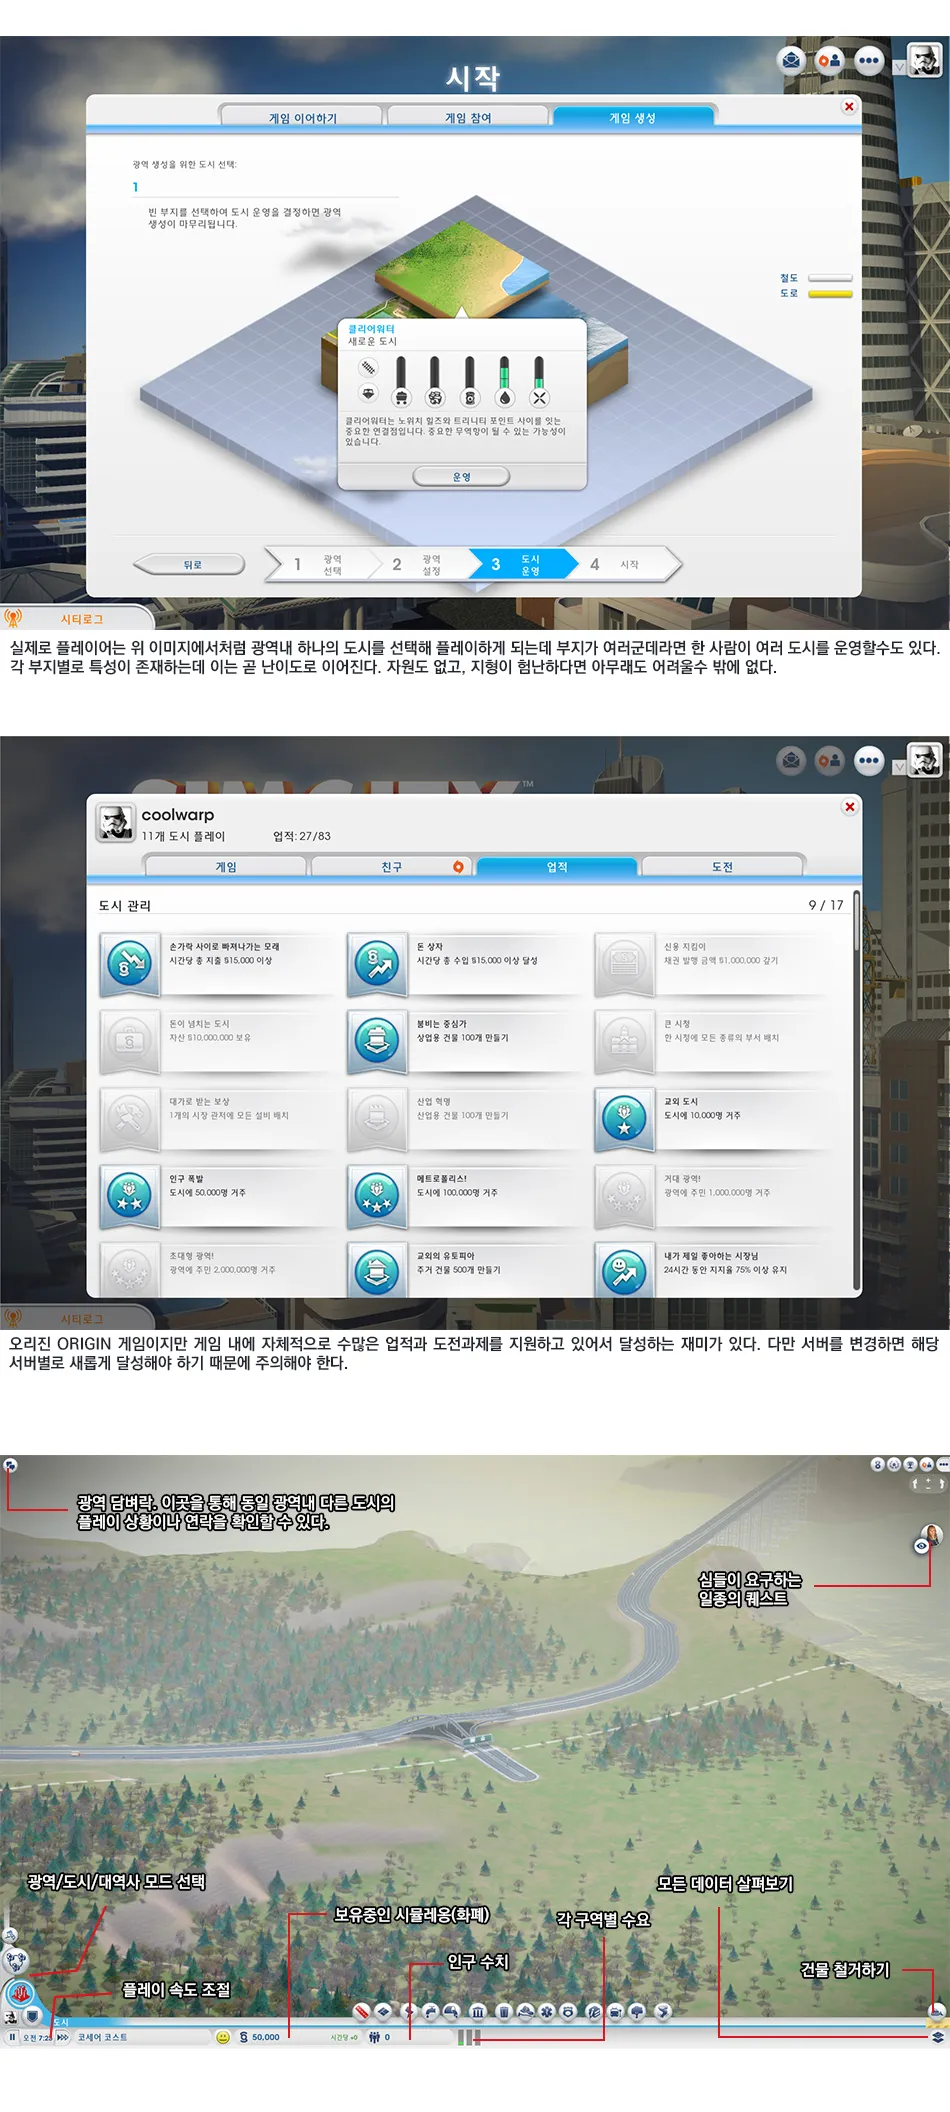Open the data layers map icon
This screenshot has height=2112, width=950.
point(937,2037)
